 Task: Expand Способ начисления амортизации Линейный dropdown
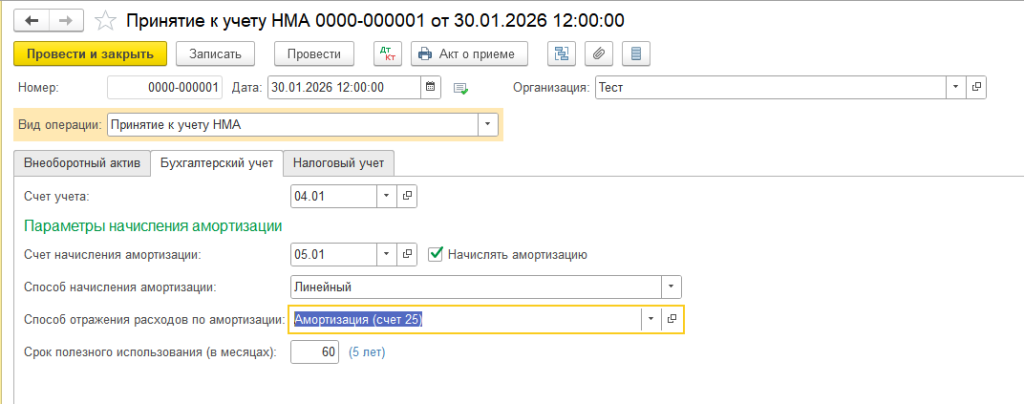pos(671,287)
